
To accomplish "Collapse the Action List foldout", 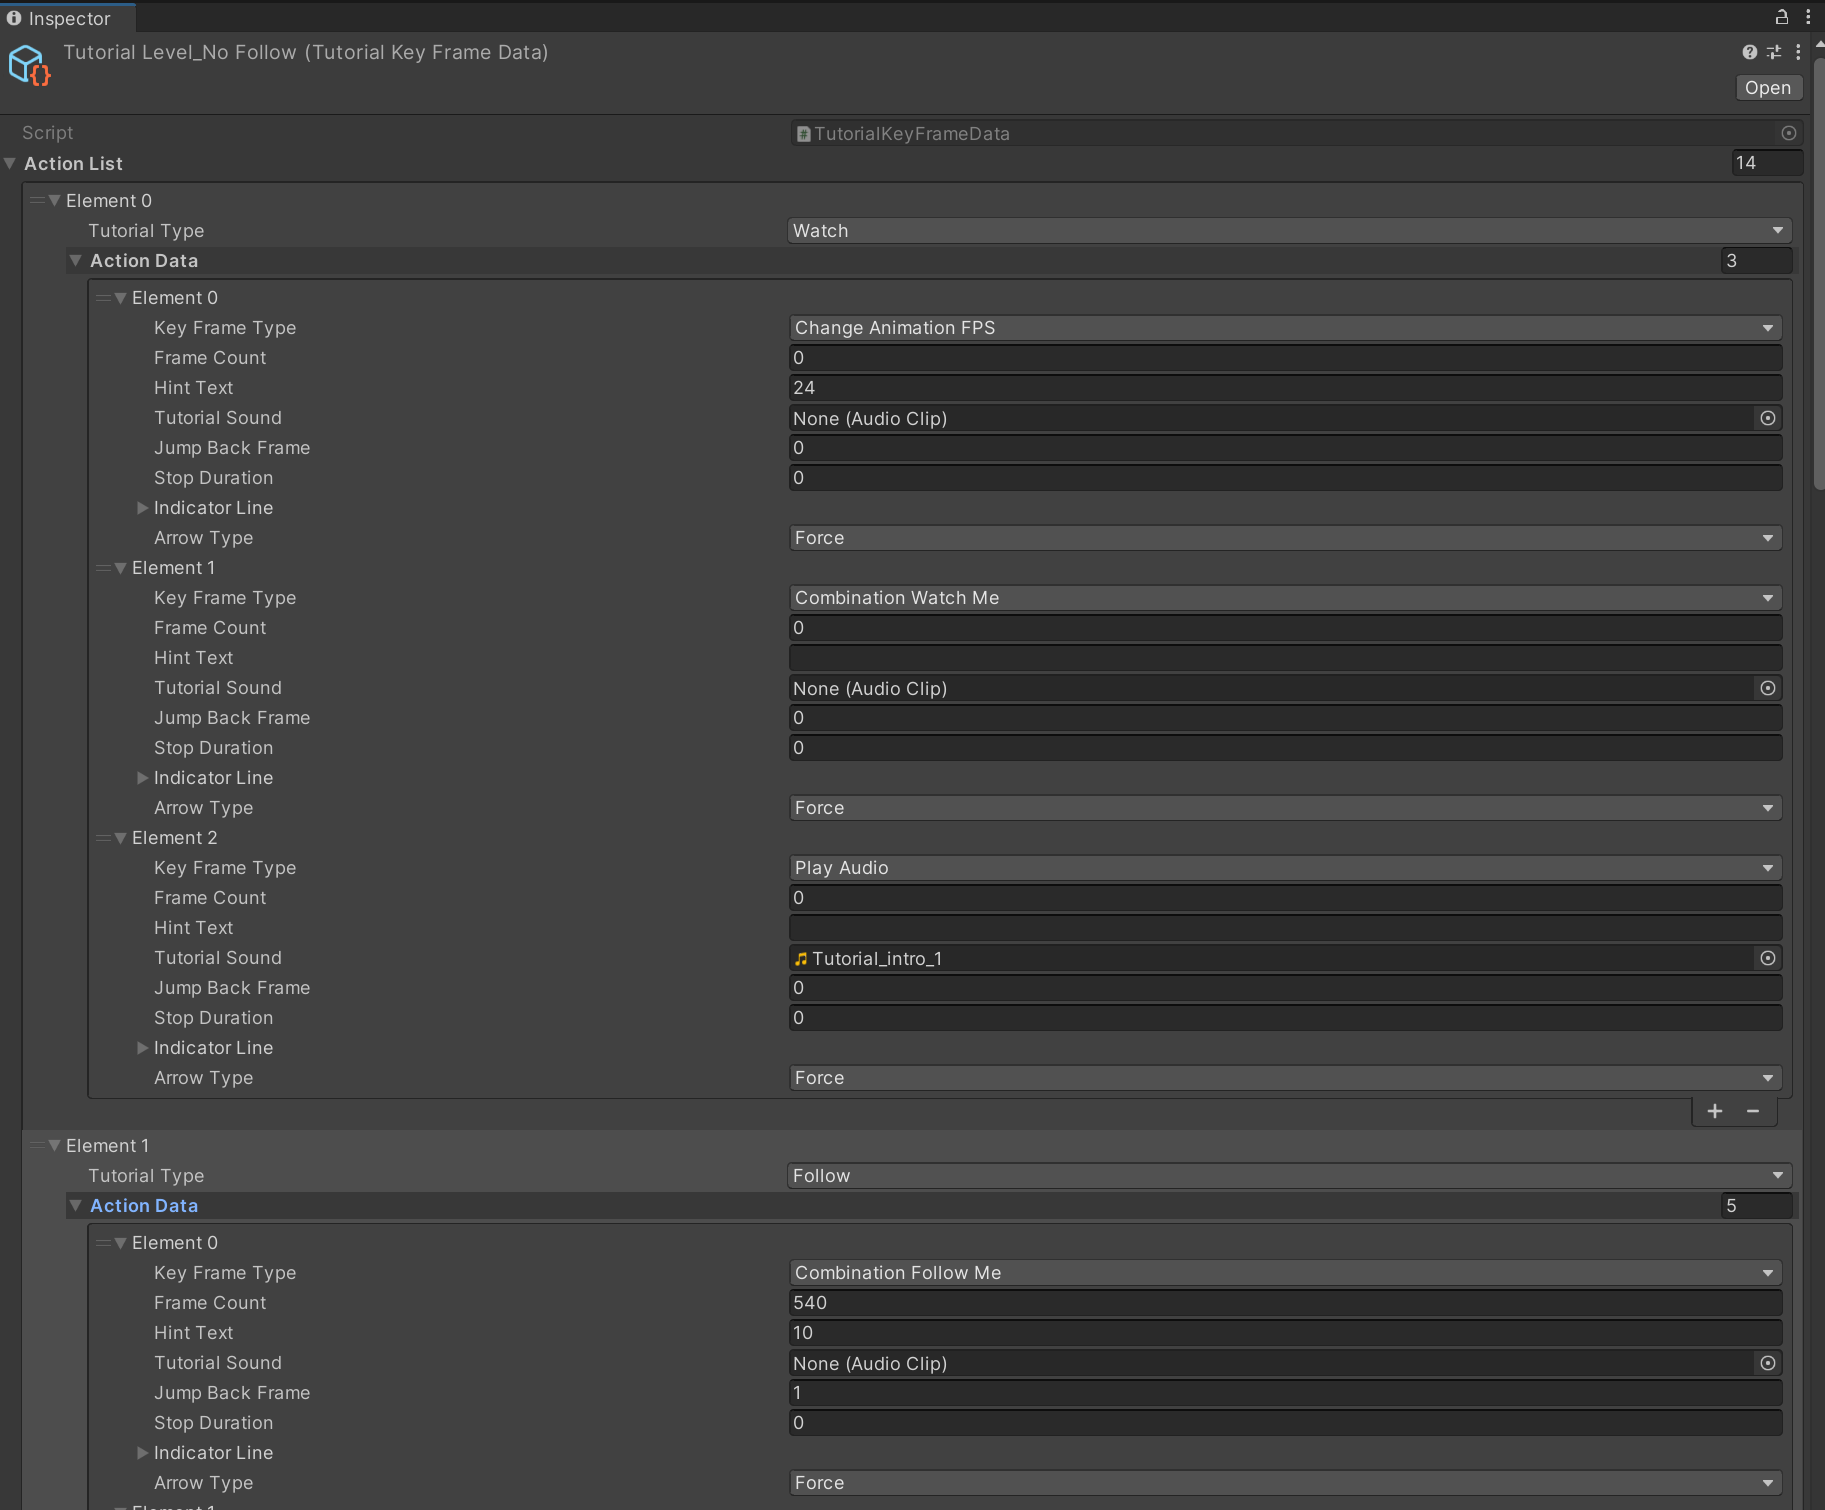I will tap(10, 163).
